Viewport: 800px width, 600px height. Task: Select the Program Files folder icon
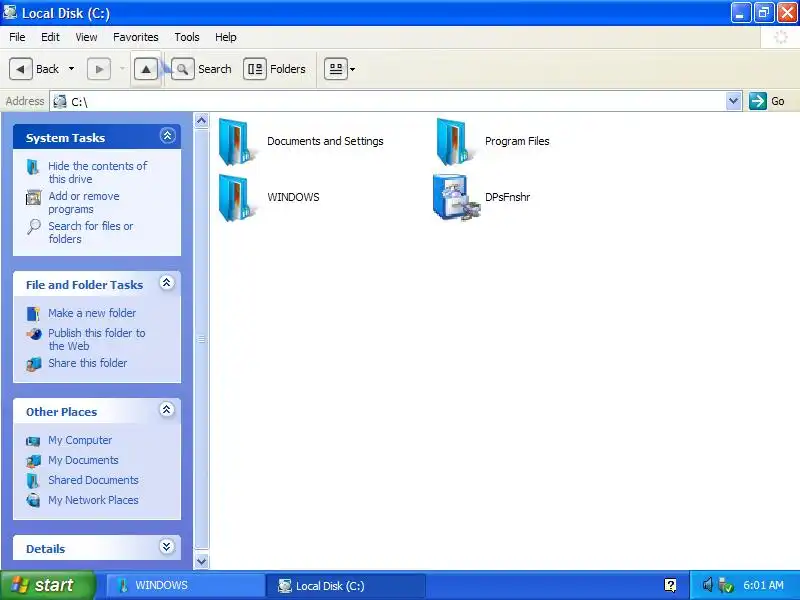pyautogui.click(x=455, y=141)
